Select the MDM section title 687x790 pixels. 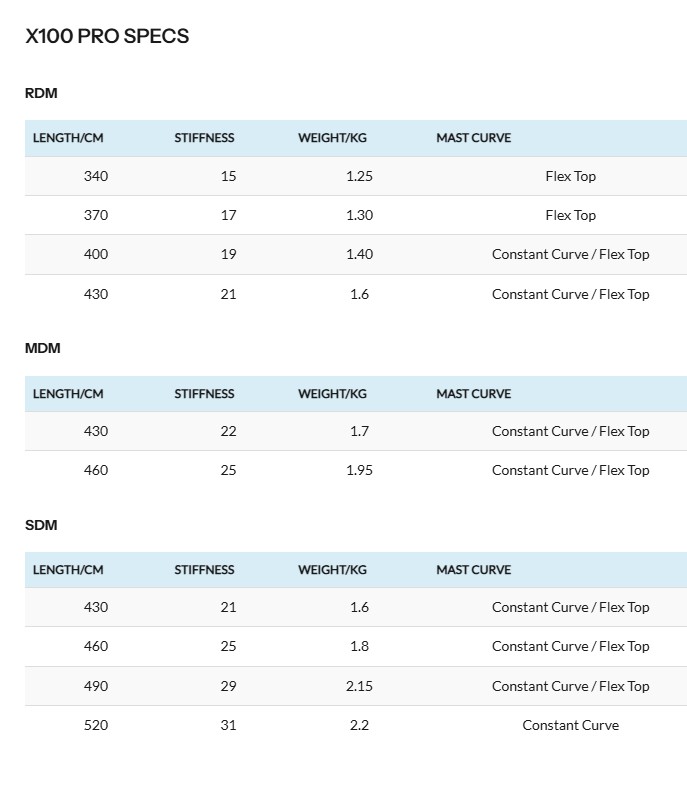43,348
